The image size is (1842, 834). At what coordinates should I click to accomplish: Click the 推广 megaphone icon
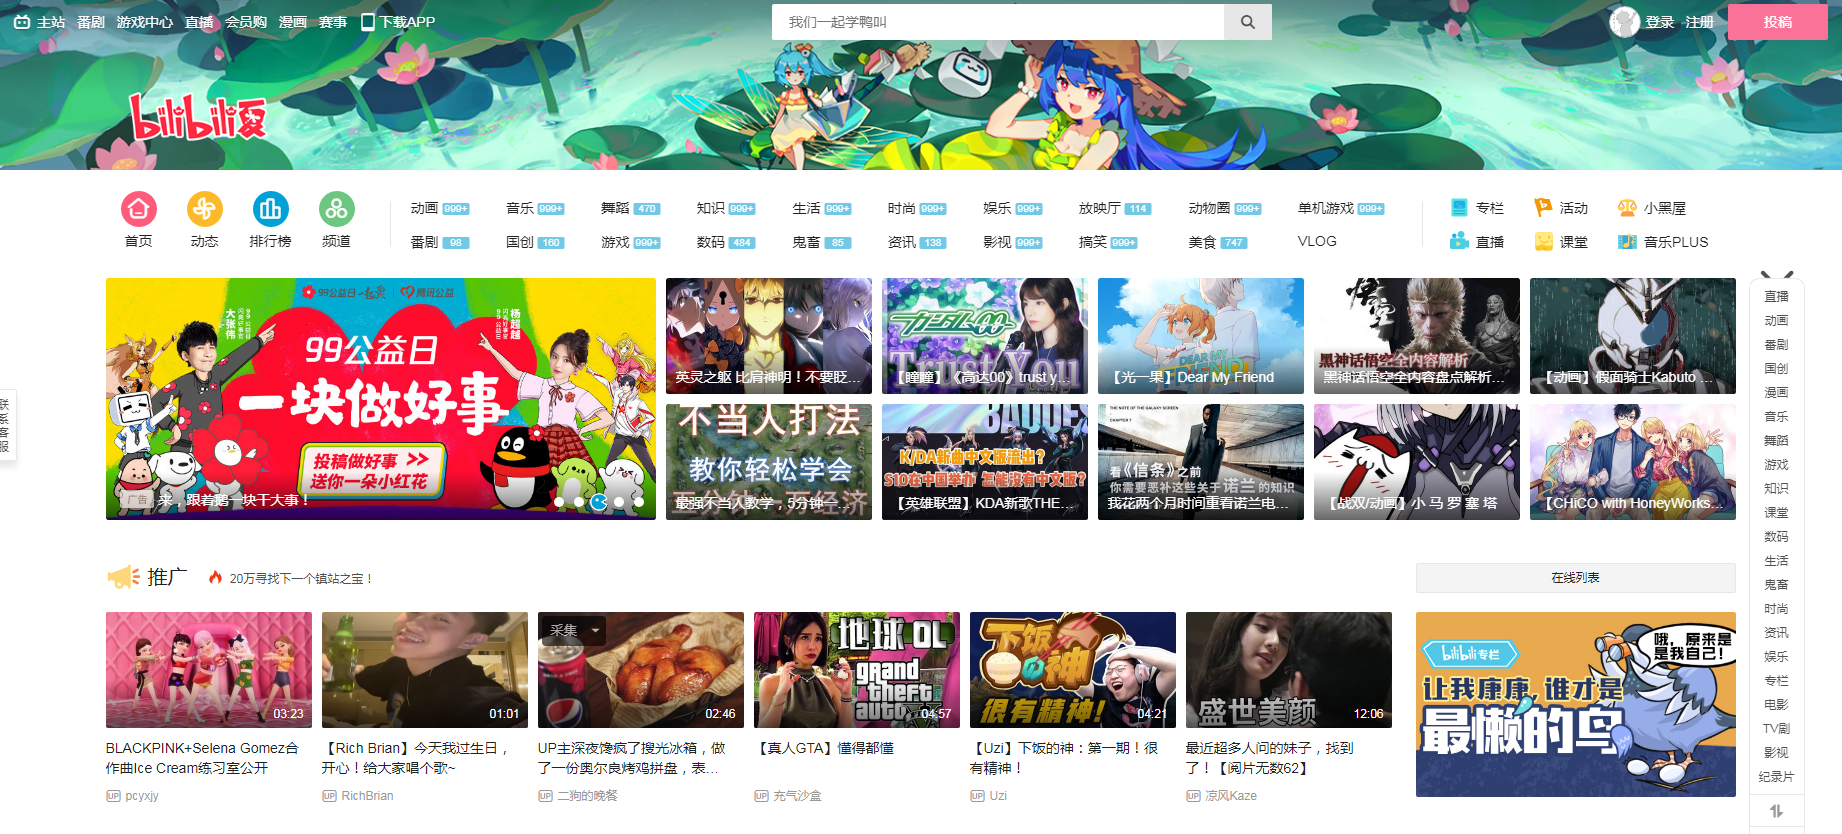123,577
